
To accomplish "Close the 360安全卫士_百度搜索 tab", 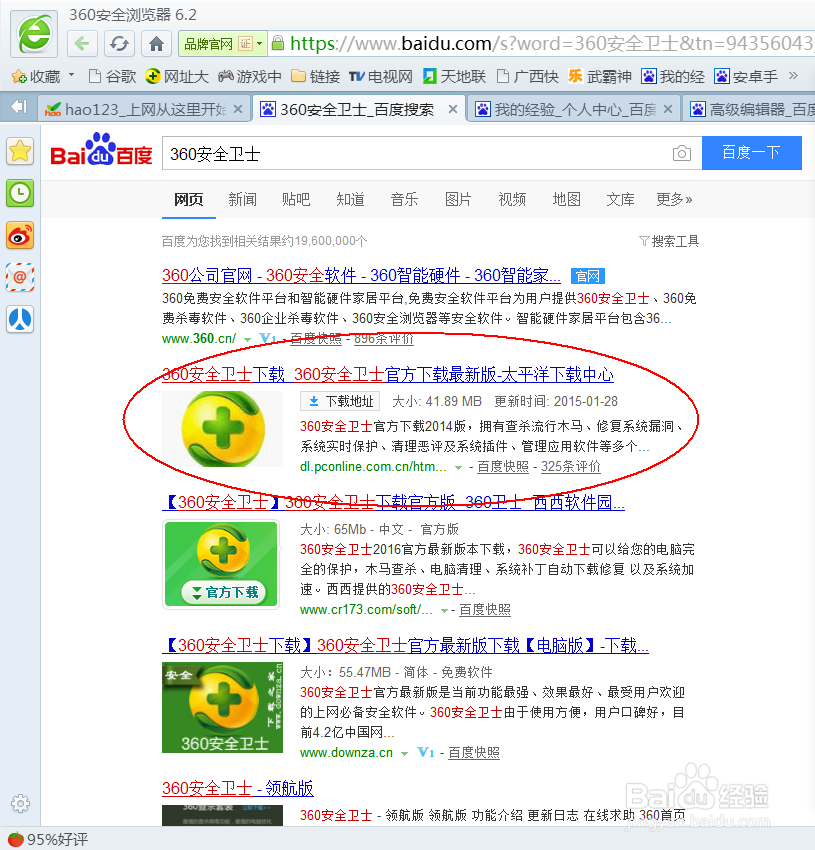I will [x=453, y=110].
